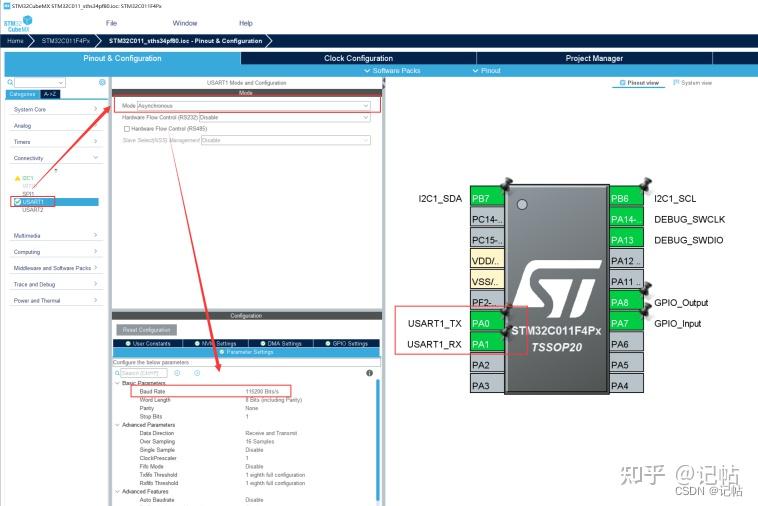Go to Home breadcrumb
Image resolution: width=758 pixels, height=506 pixels.
tap(15, 41)
